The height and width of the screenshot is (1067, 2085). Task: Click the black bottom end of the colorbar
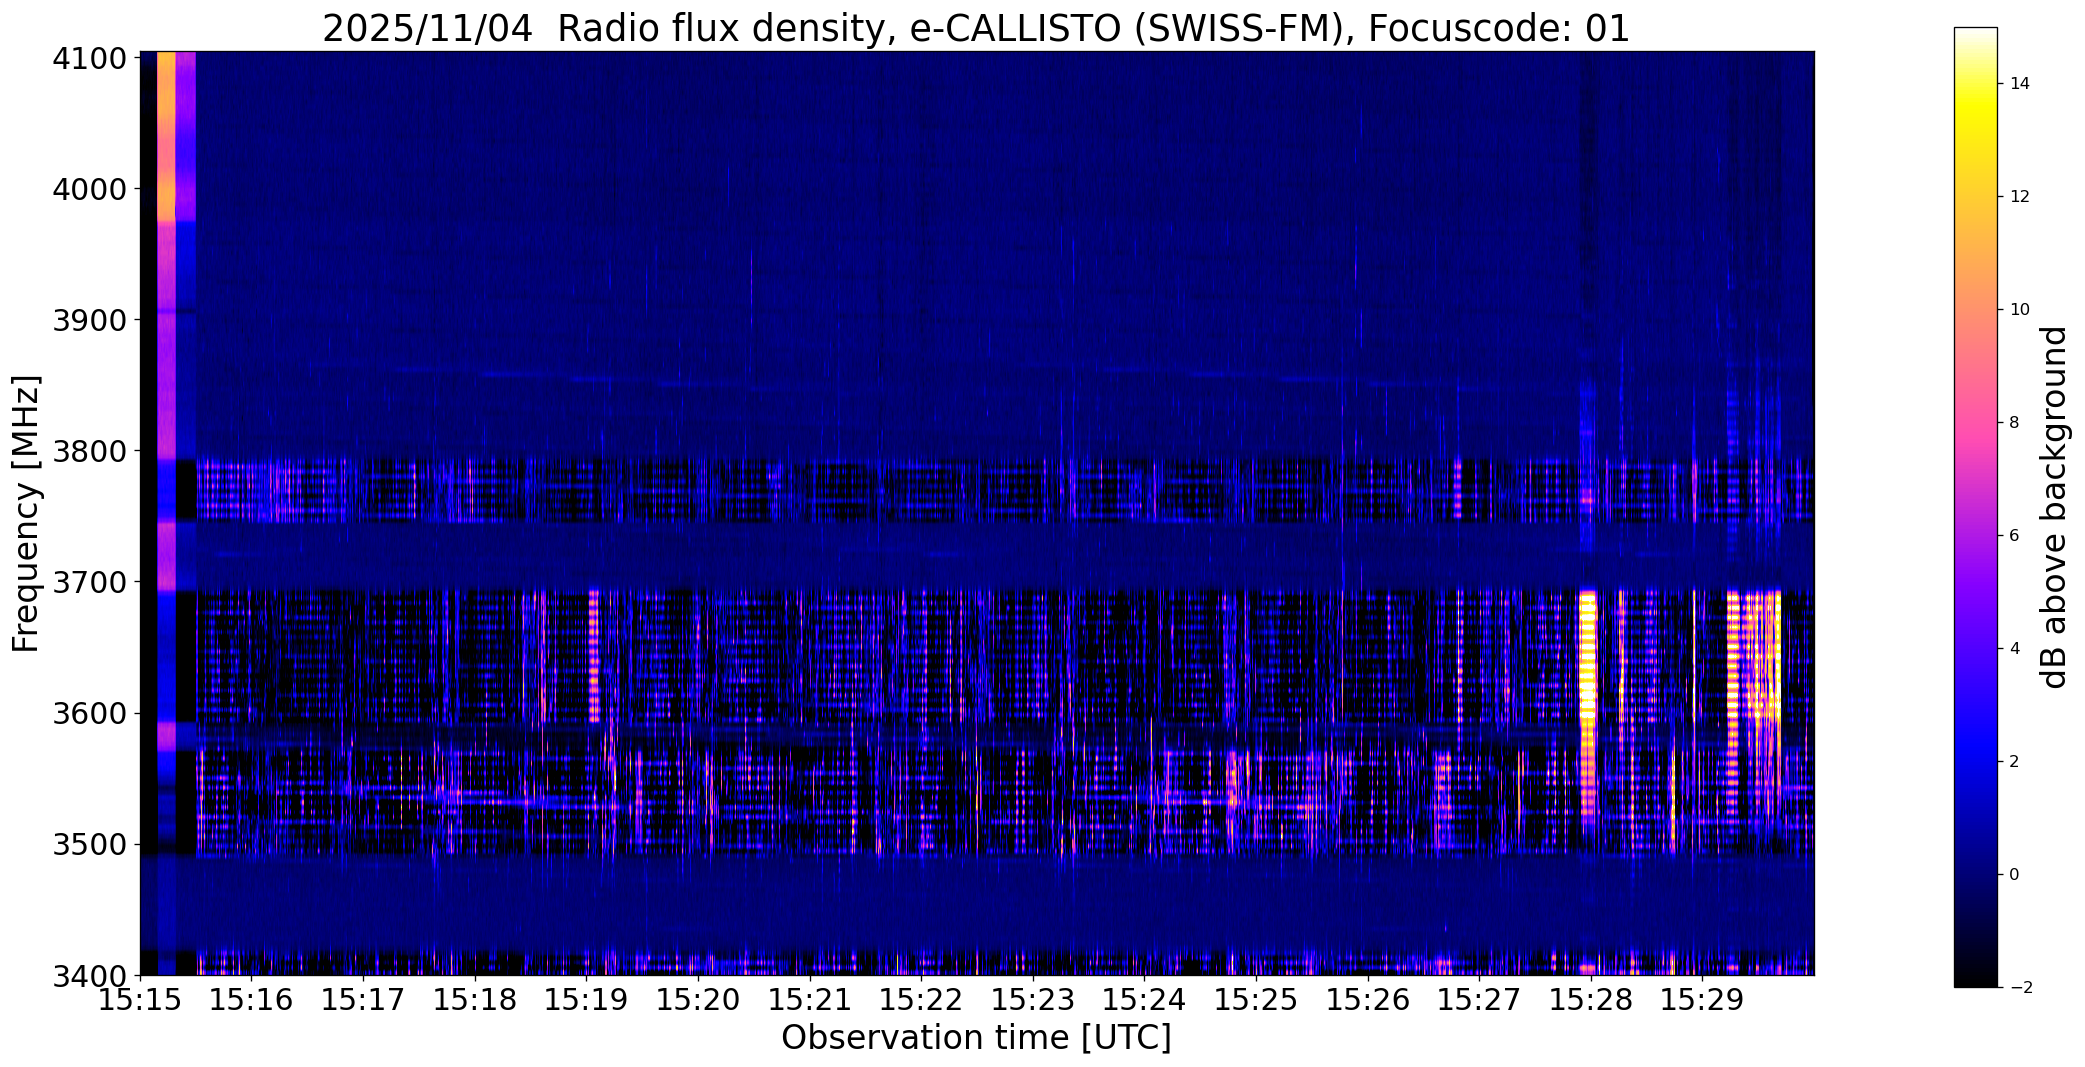click(1975, 978)
